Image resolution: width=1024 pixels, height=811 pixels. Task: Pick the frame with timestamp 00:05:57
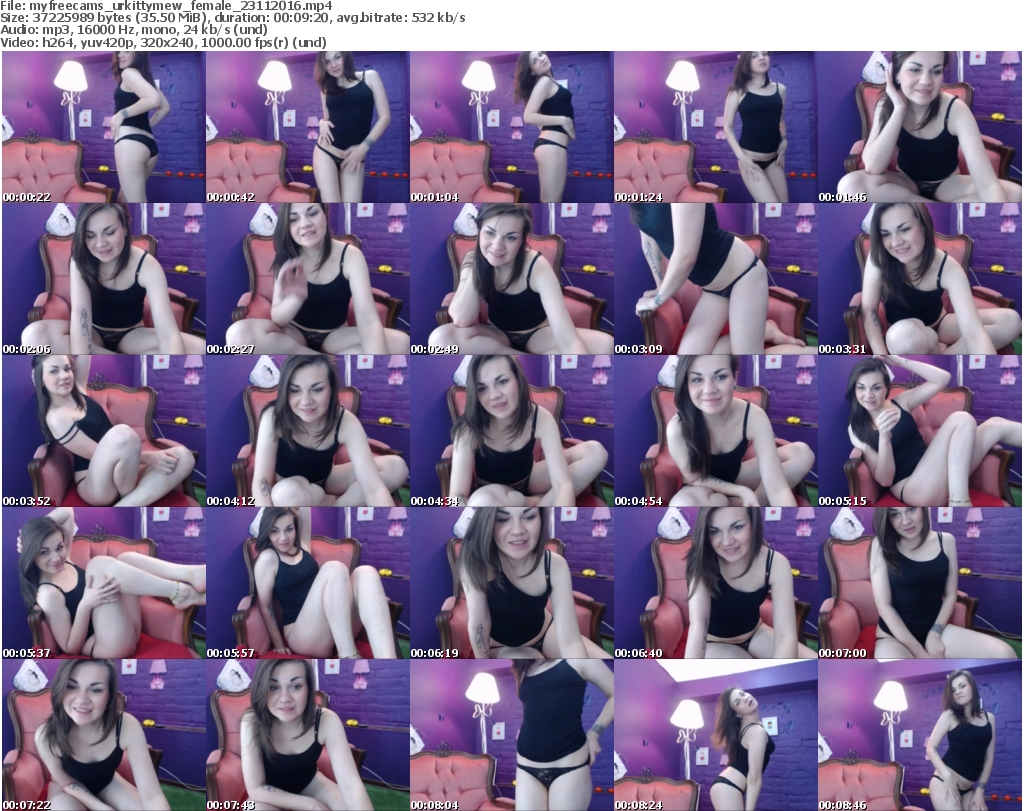point(308,583)
